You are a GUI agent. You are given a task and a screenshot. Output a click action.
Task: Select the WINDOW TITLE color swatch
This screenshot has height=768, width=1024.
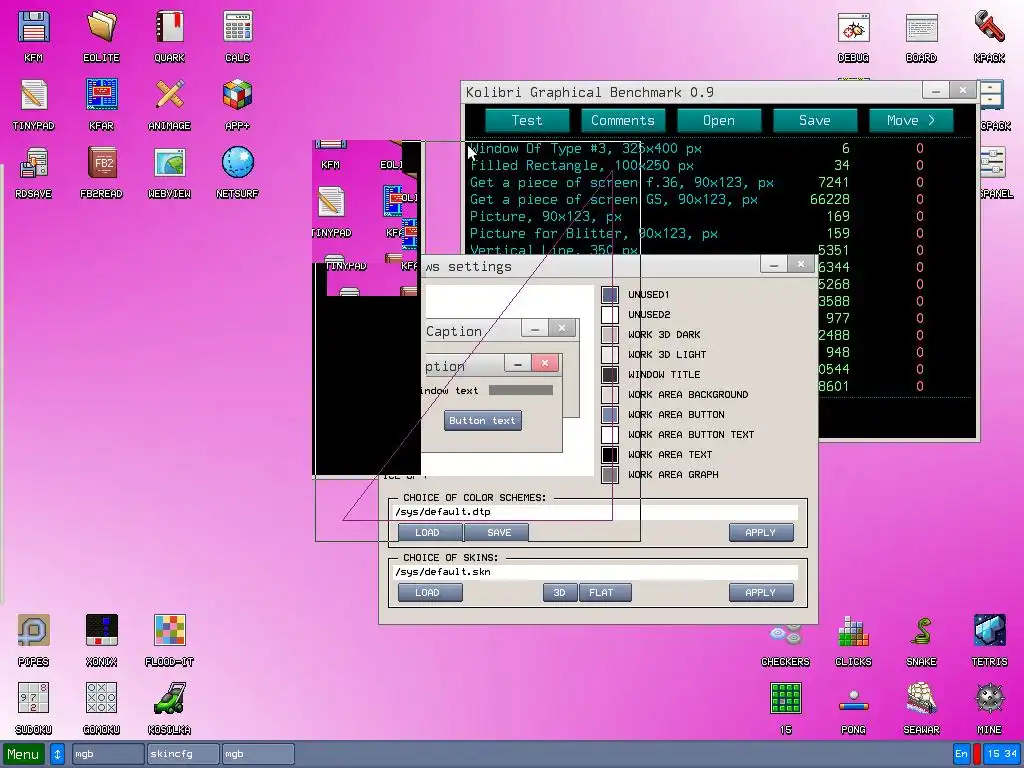610,375
